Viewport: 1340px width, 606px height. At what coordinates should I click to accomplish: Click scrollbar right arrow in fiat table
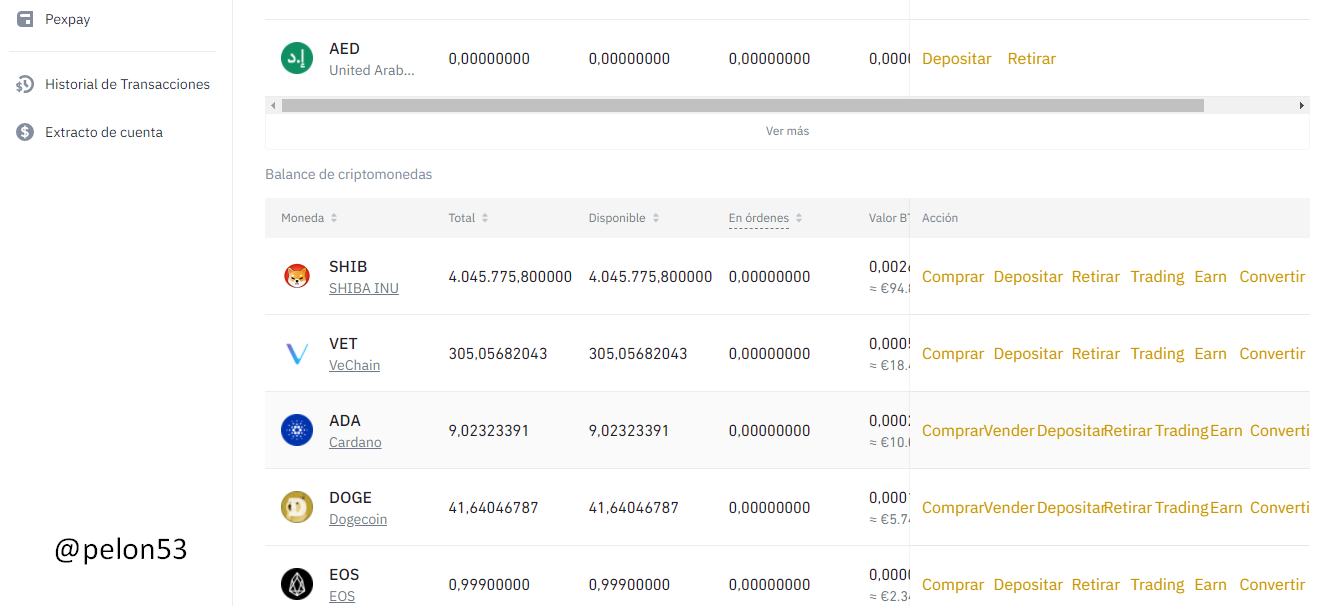[1301, 105]
